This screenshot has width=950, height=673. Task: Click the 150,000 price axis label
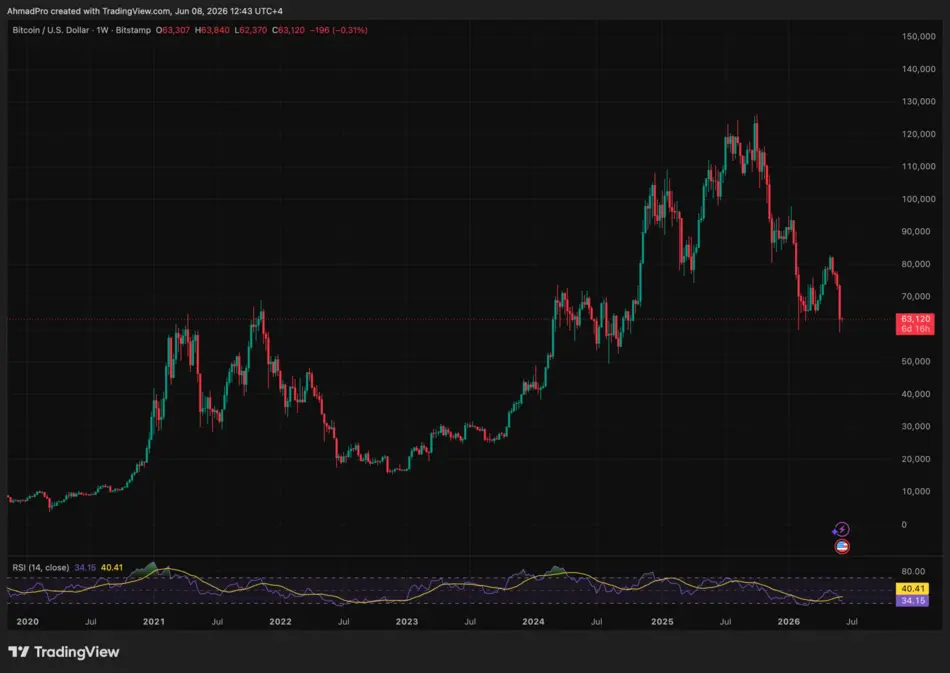(918, 36)
